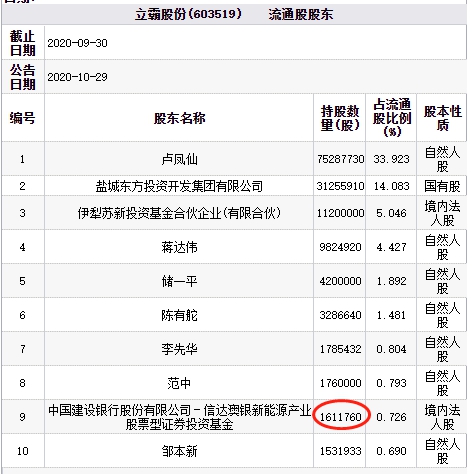Select share count 1760000

(x=340, y=383)
